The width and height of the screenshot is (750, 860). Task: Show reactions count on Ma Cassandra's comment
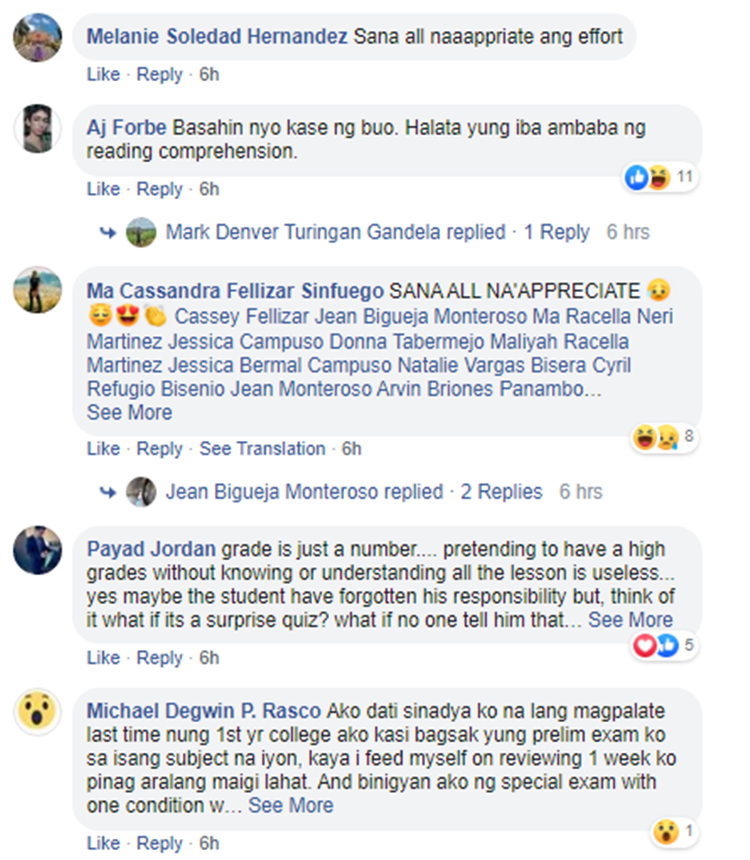click(665, 437)
